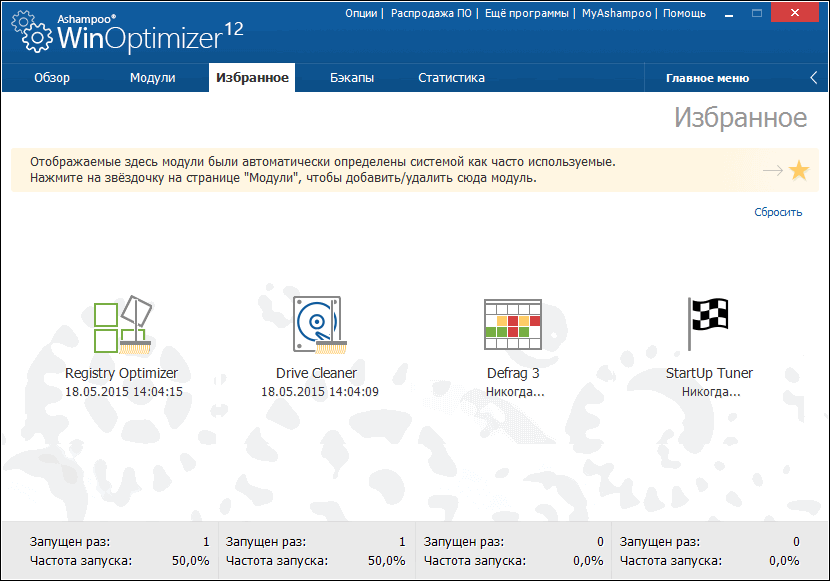The width and height of the screenshot is (830, 581).
Task: Click the Сбросить link
Action: tap(778, 212)
